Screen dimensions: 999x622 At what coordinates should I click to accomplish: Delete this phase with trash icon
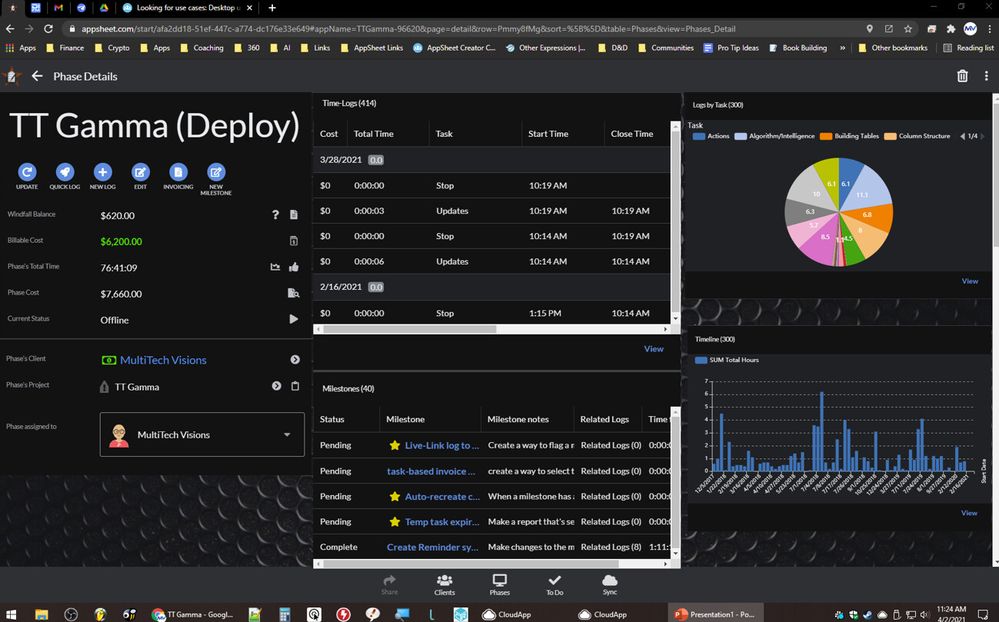[962, 76]
